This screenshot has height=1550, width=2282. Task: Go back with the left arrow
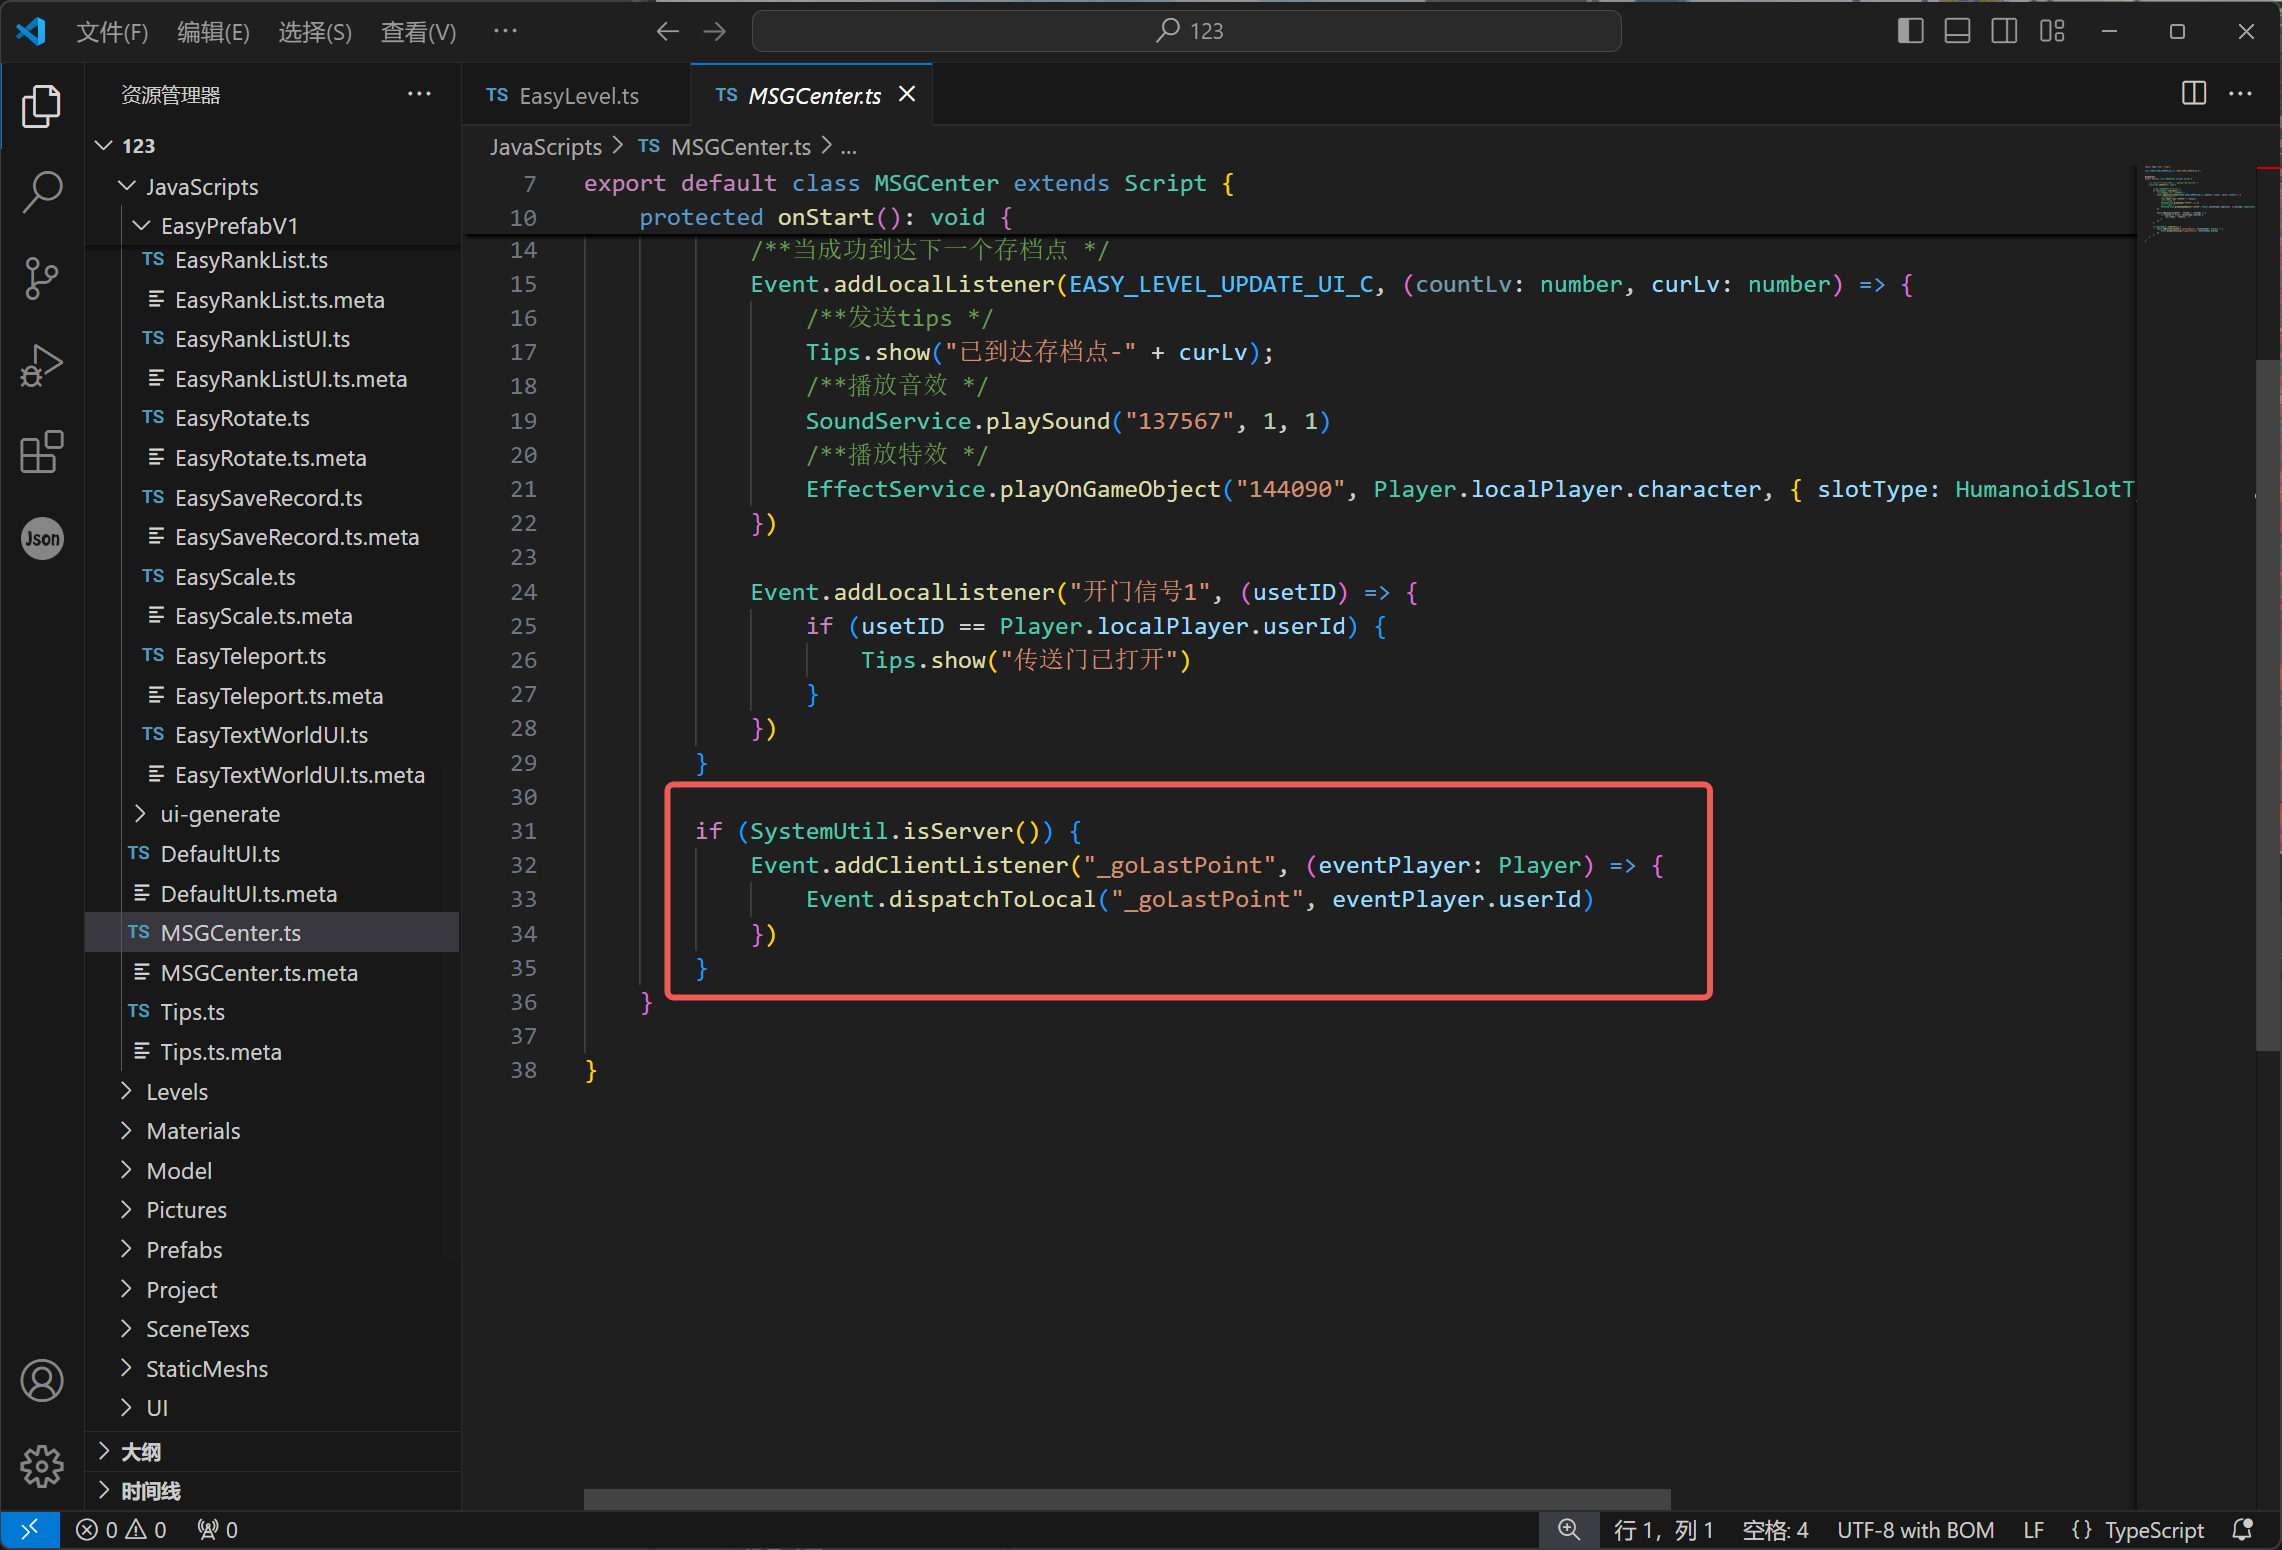pos(667,31)
